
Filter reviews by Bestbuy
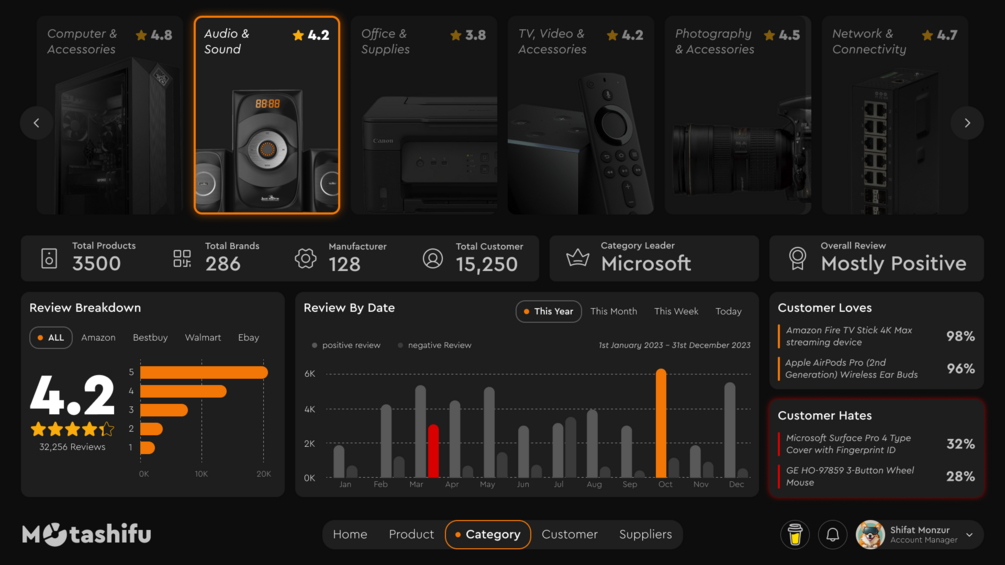(150, 338)
